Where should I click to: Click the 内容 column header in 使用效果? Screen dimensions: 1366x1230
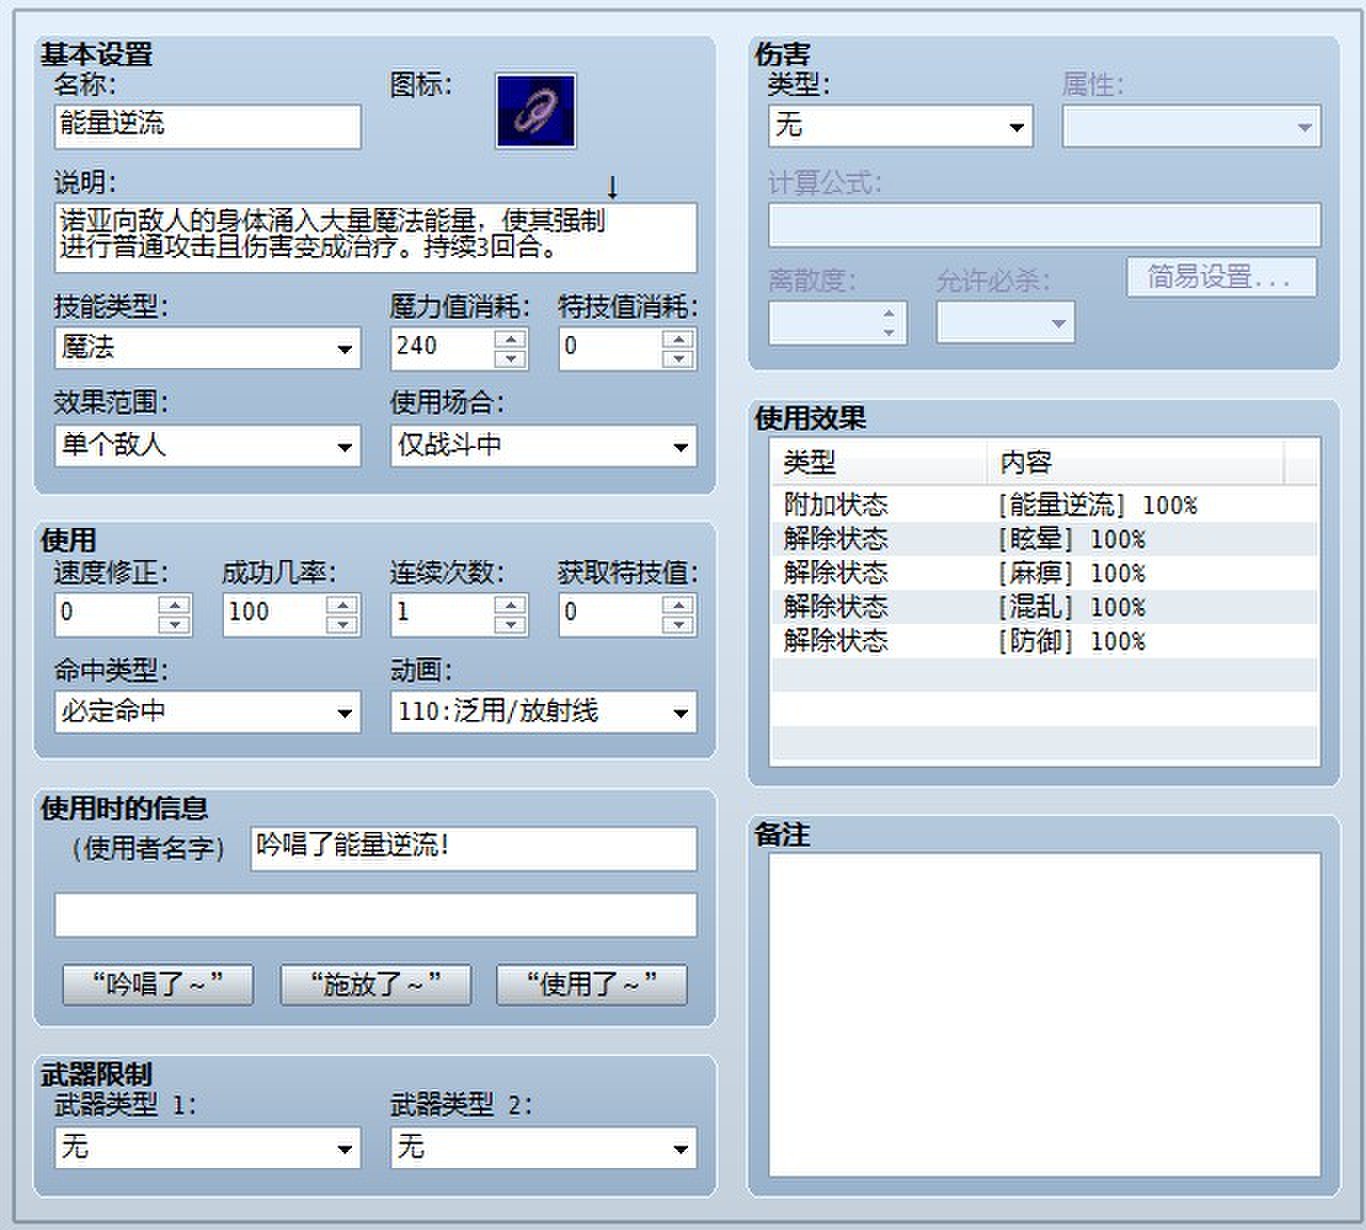(1135, 462)
